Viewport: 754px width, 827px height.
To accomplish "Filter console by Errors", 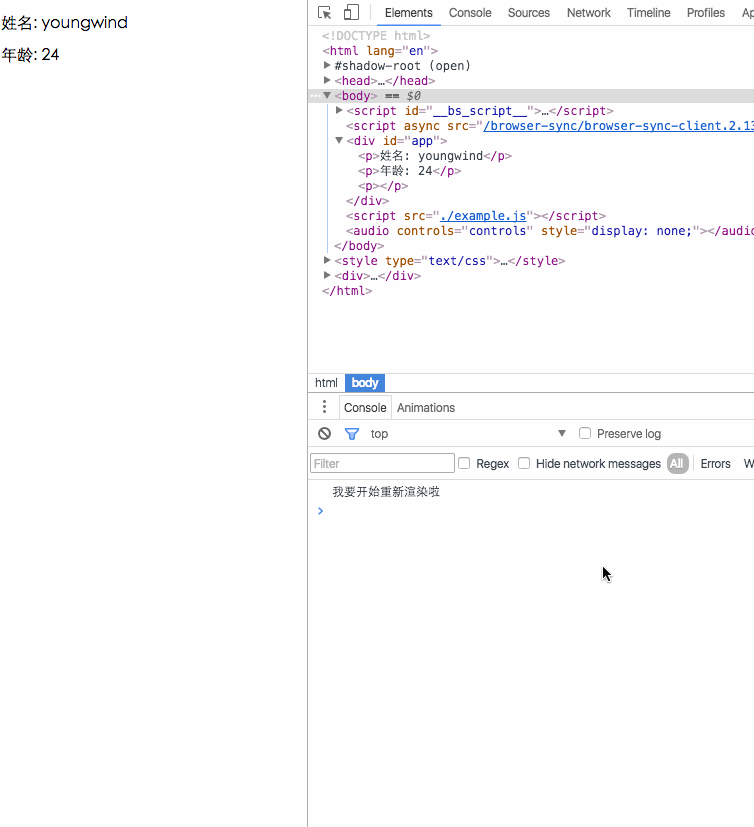I will pos(715,464).
